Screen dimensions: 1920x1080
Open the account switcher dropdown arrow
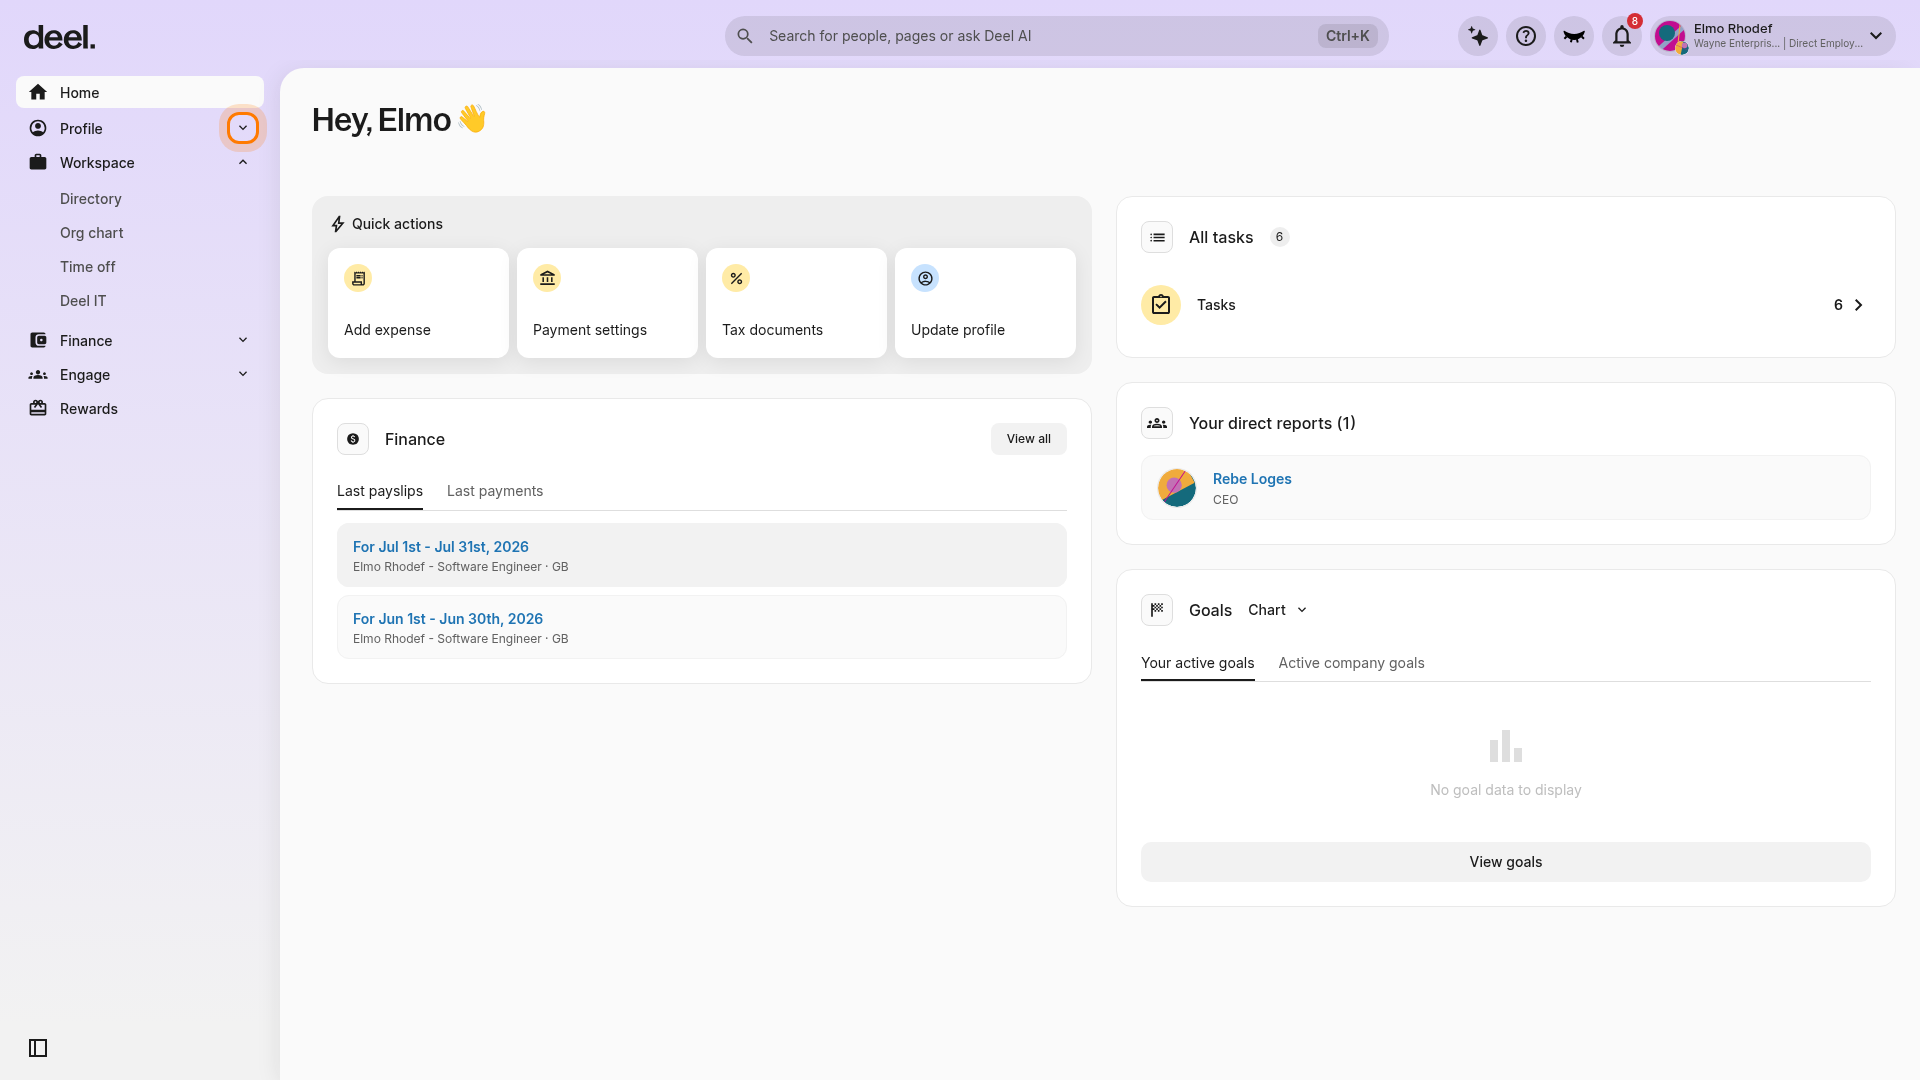click(x=1876, y=36)
